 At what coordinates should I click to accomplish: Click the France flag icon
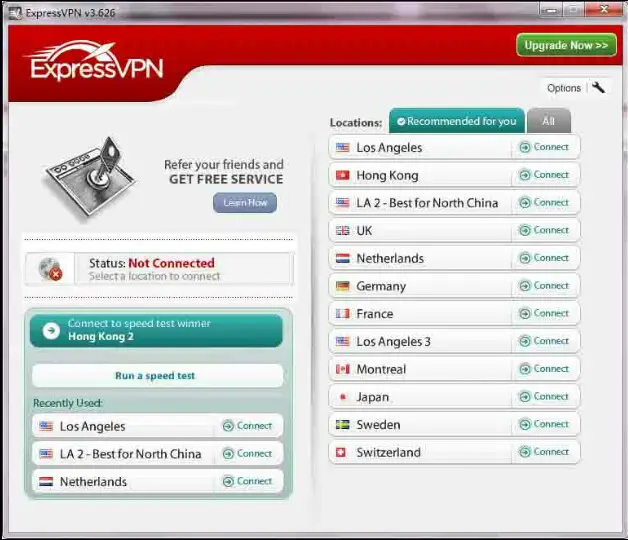(342, 314)
